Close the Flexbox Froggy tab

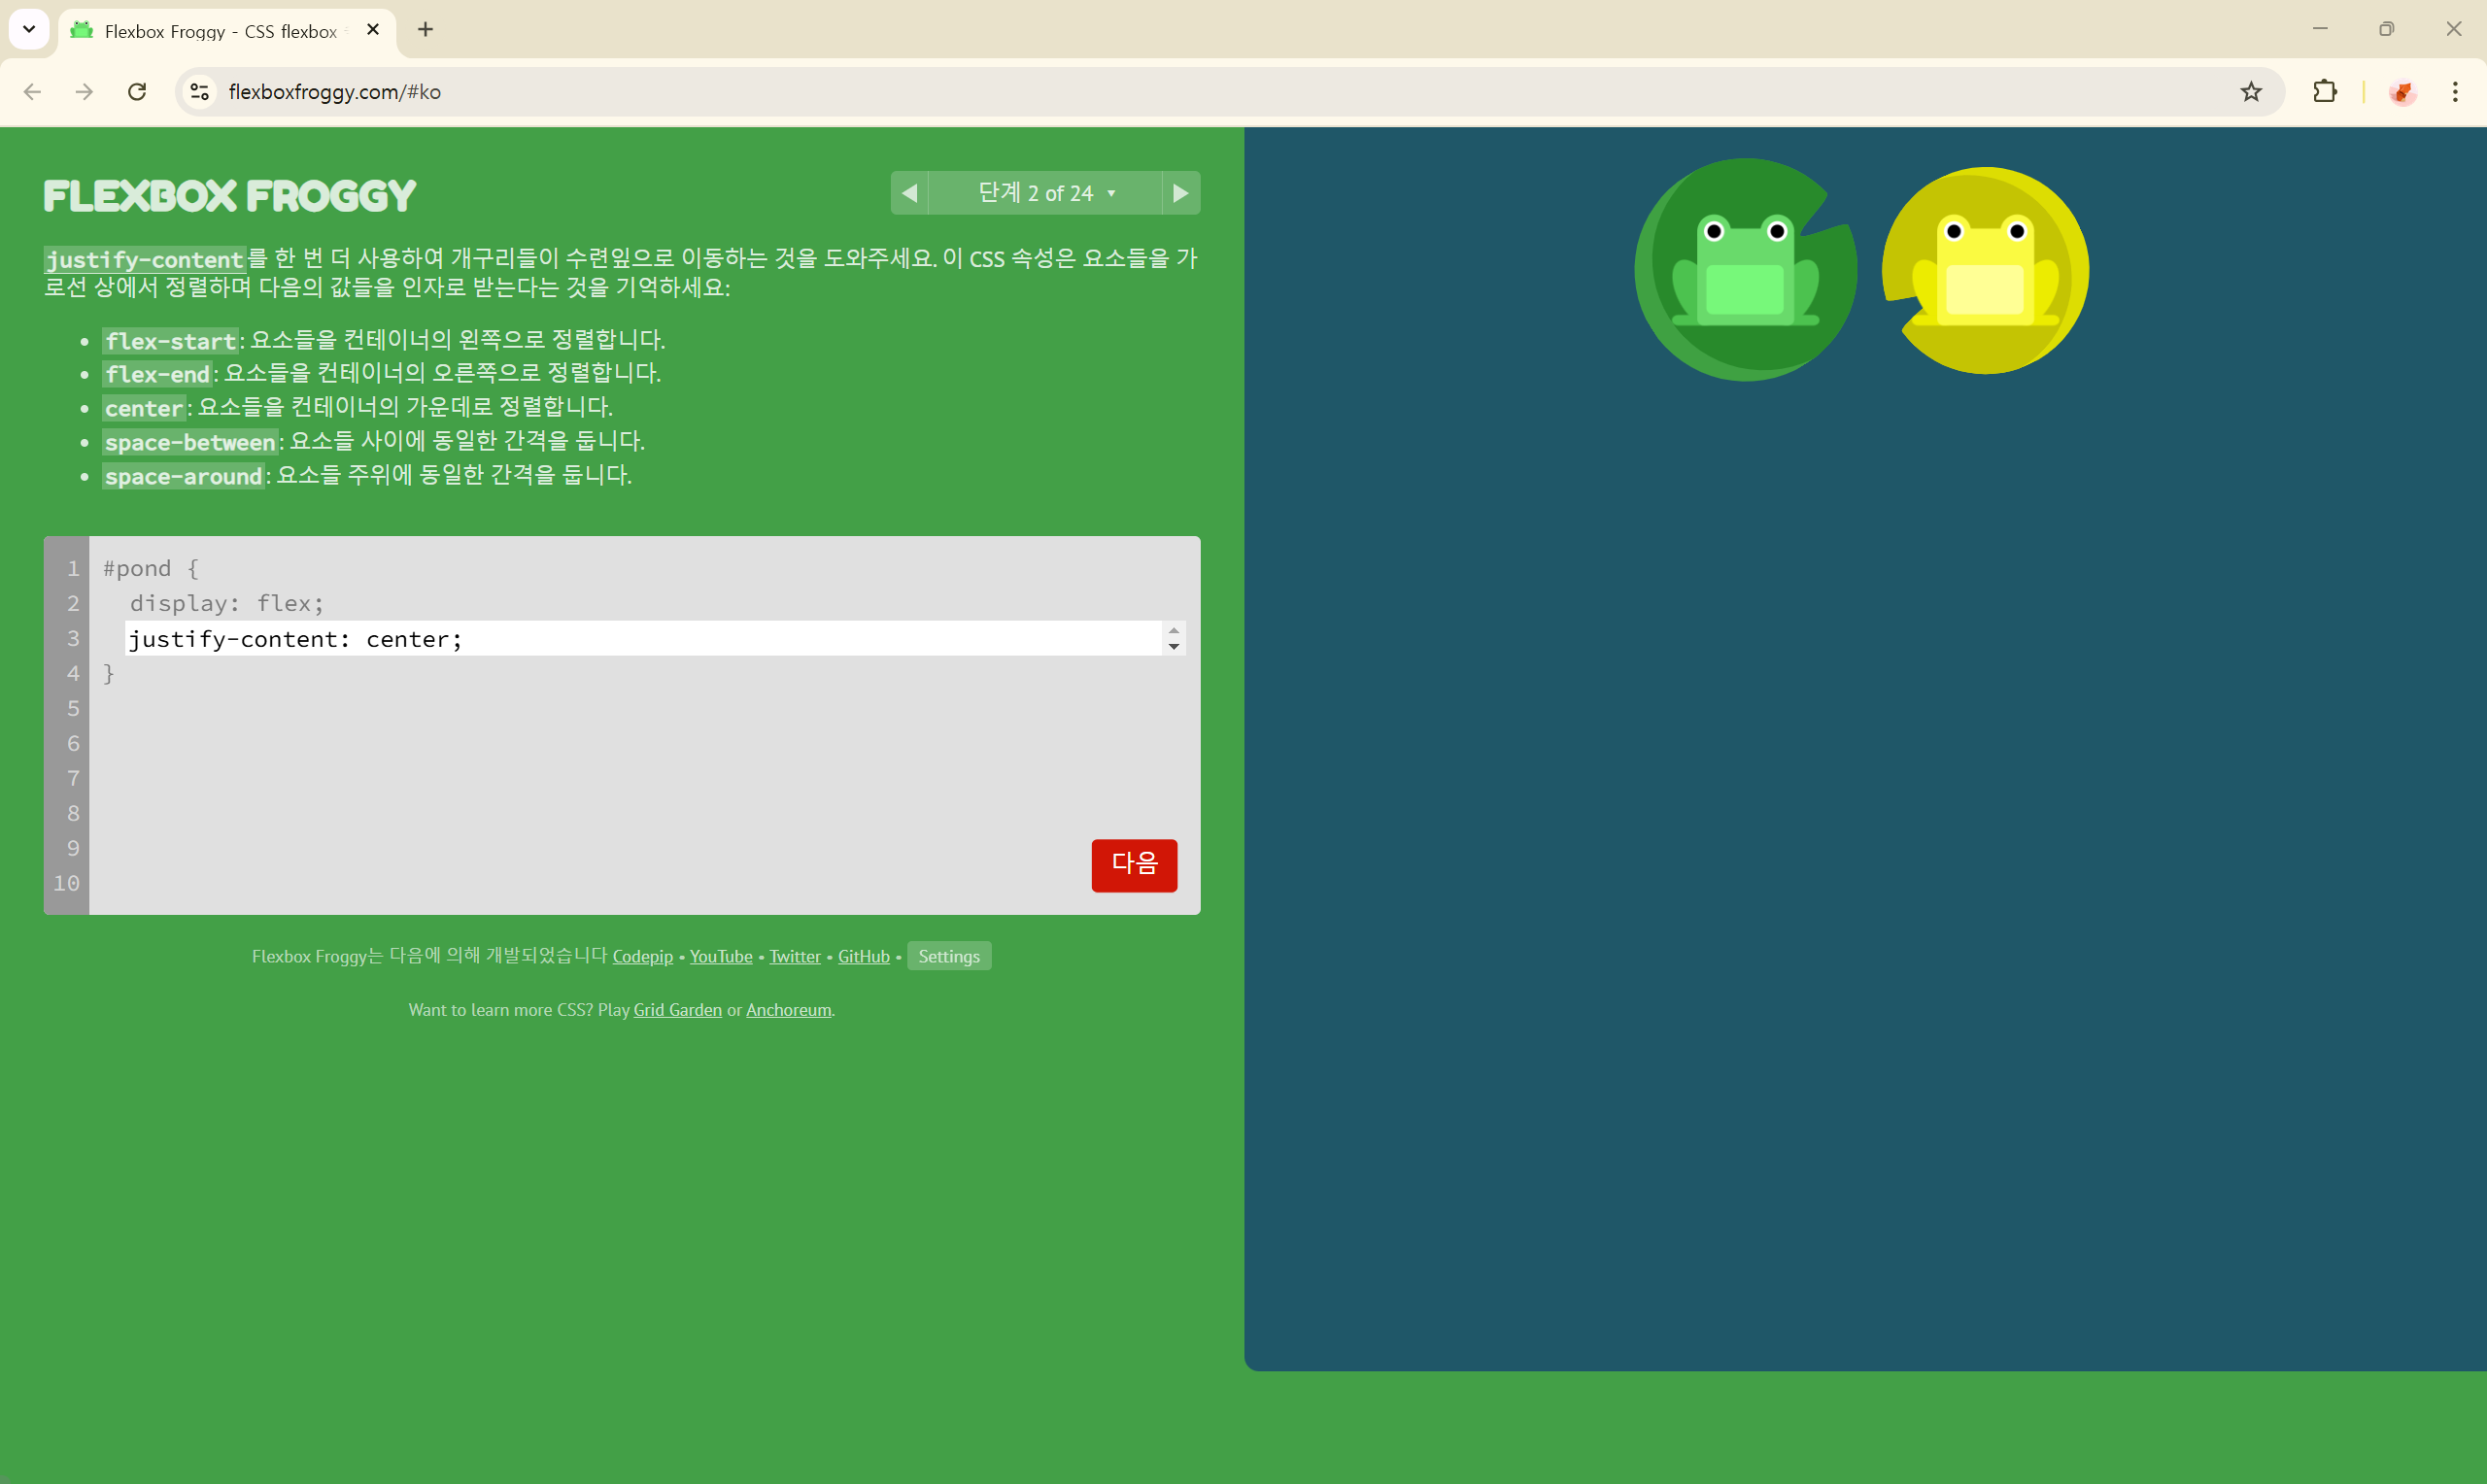[373, 30]
